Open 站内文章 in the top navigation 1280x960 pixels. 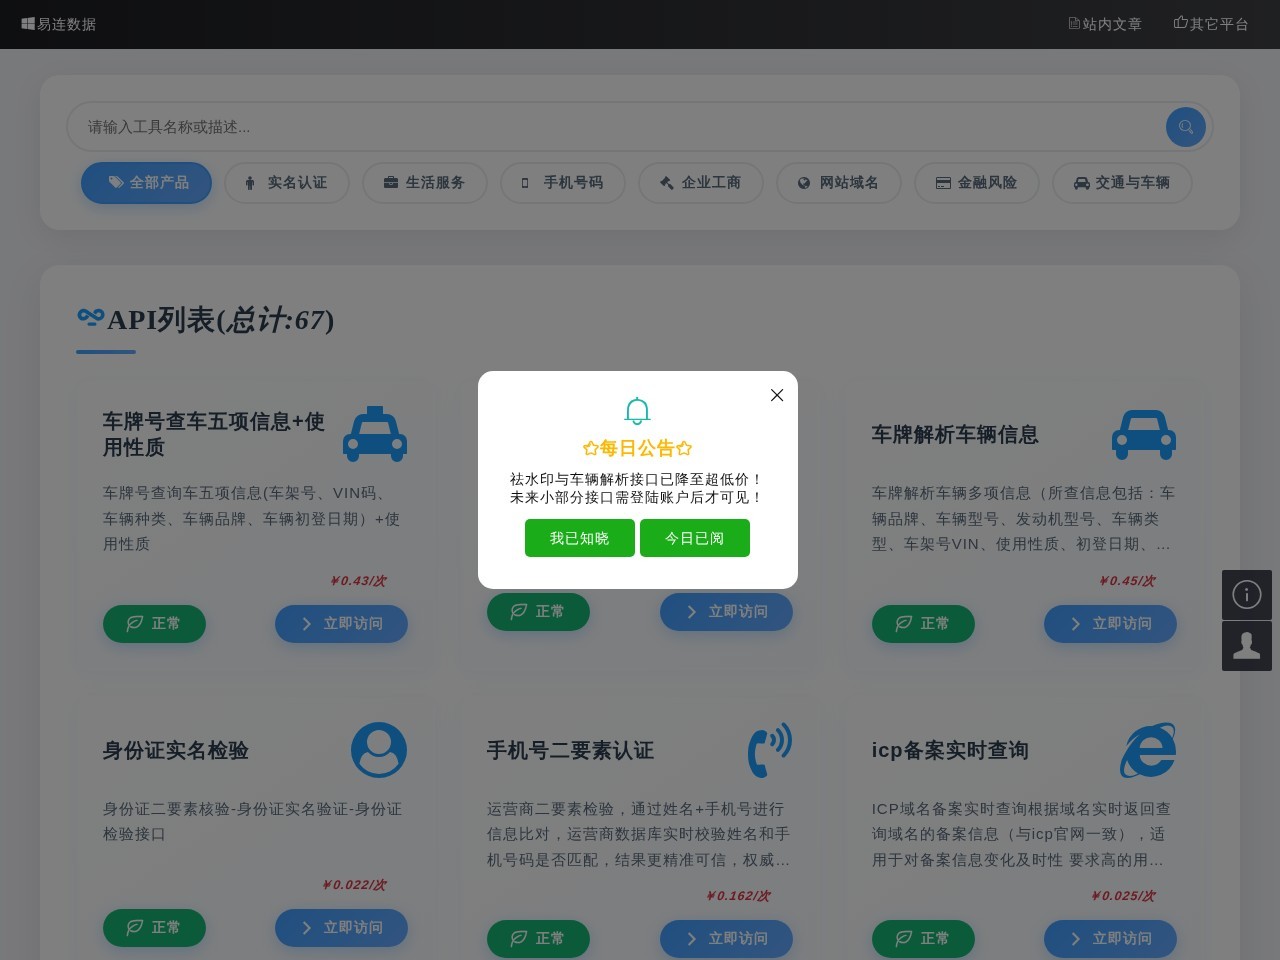(x=1105, y=24)
